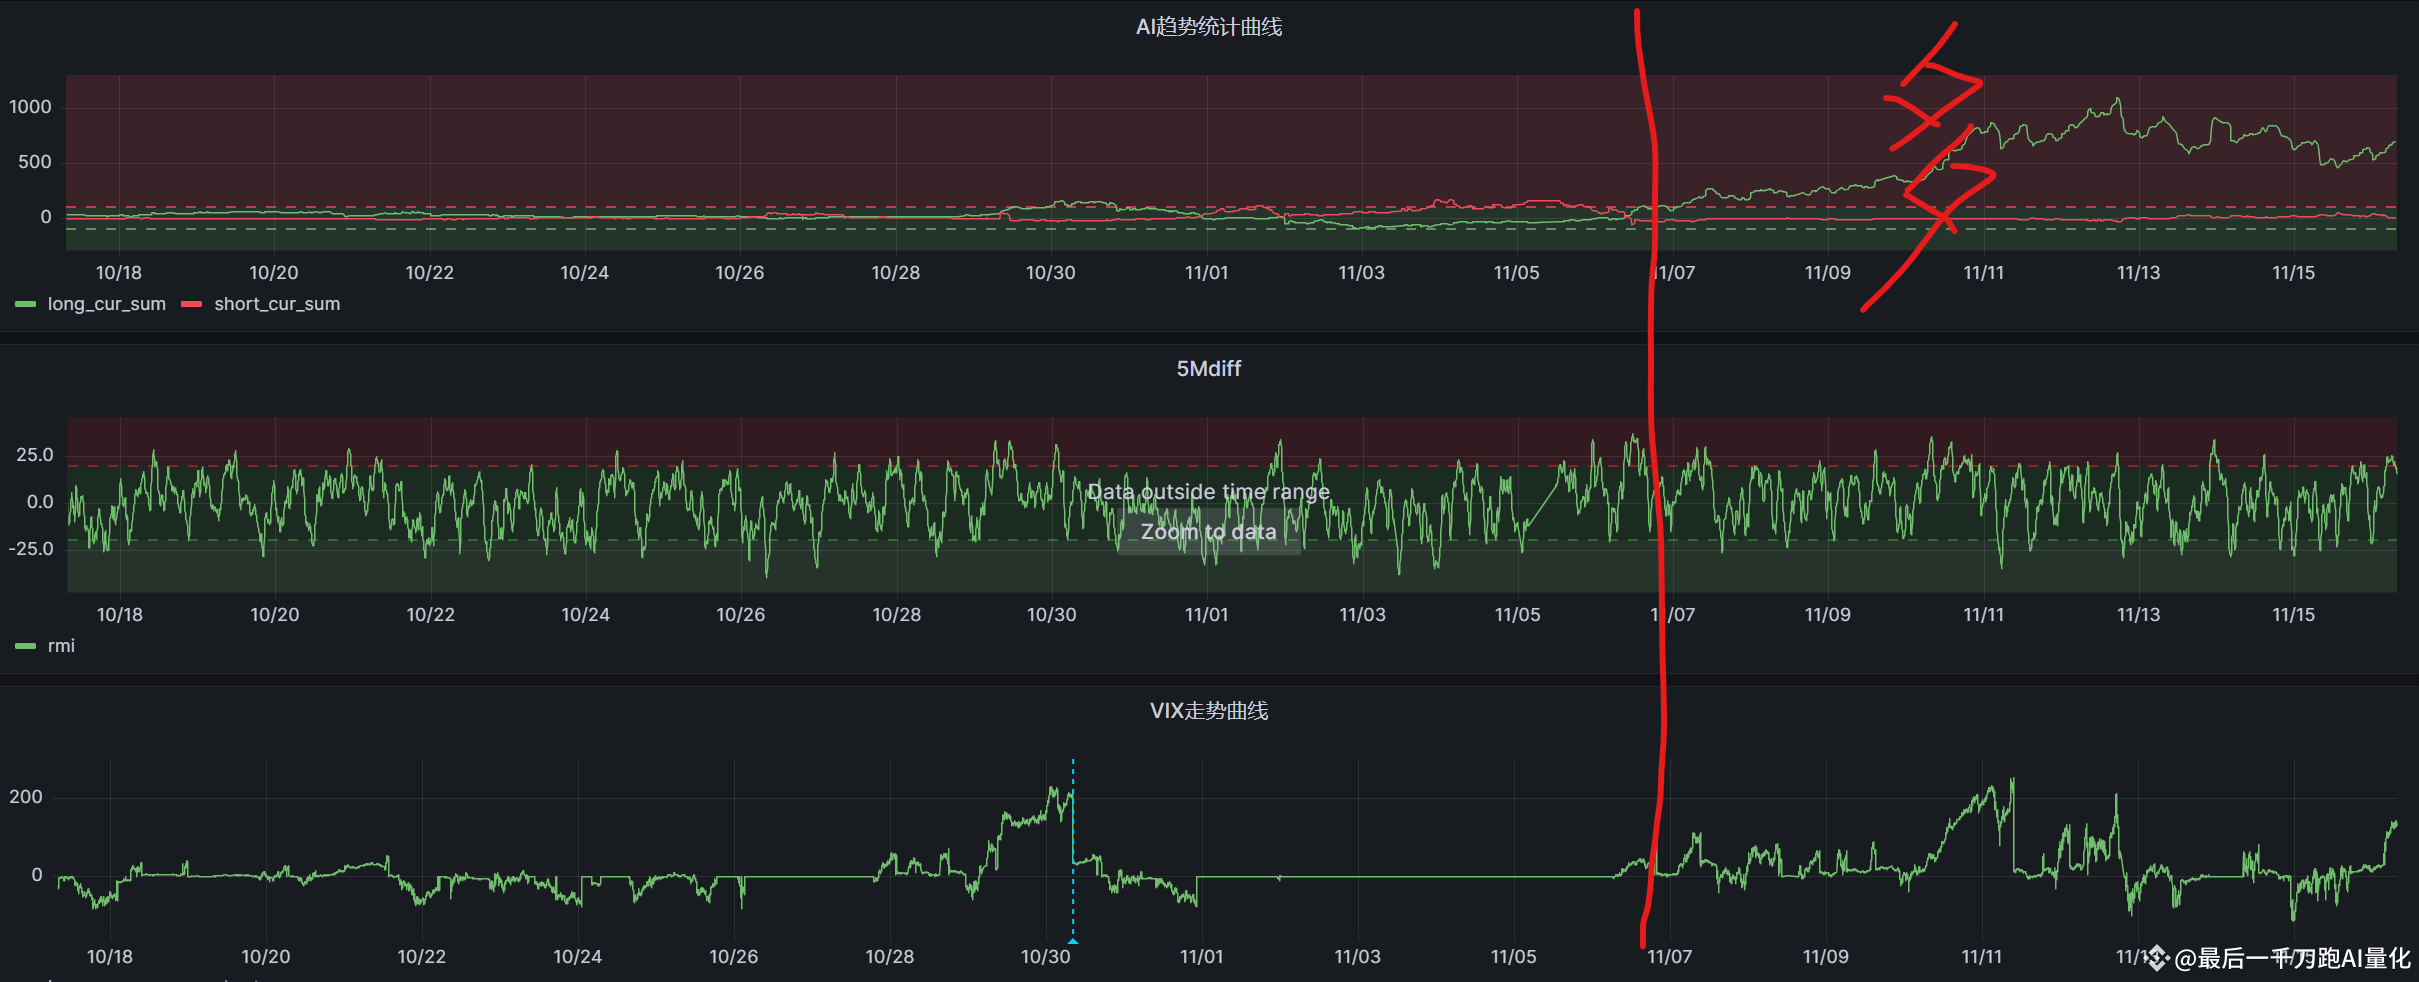2419x982 pixels.
Task: Toggle the rmi series in the legend
Action: click(x=61, y=646)
